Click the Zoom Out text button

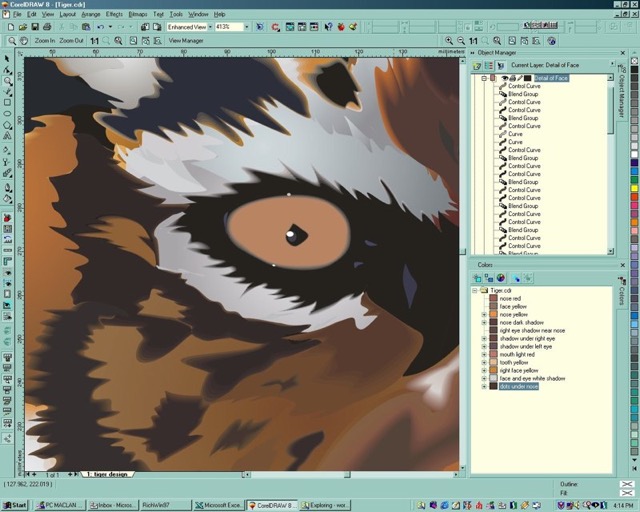[x=71, y=41]
